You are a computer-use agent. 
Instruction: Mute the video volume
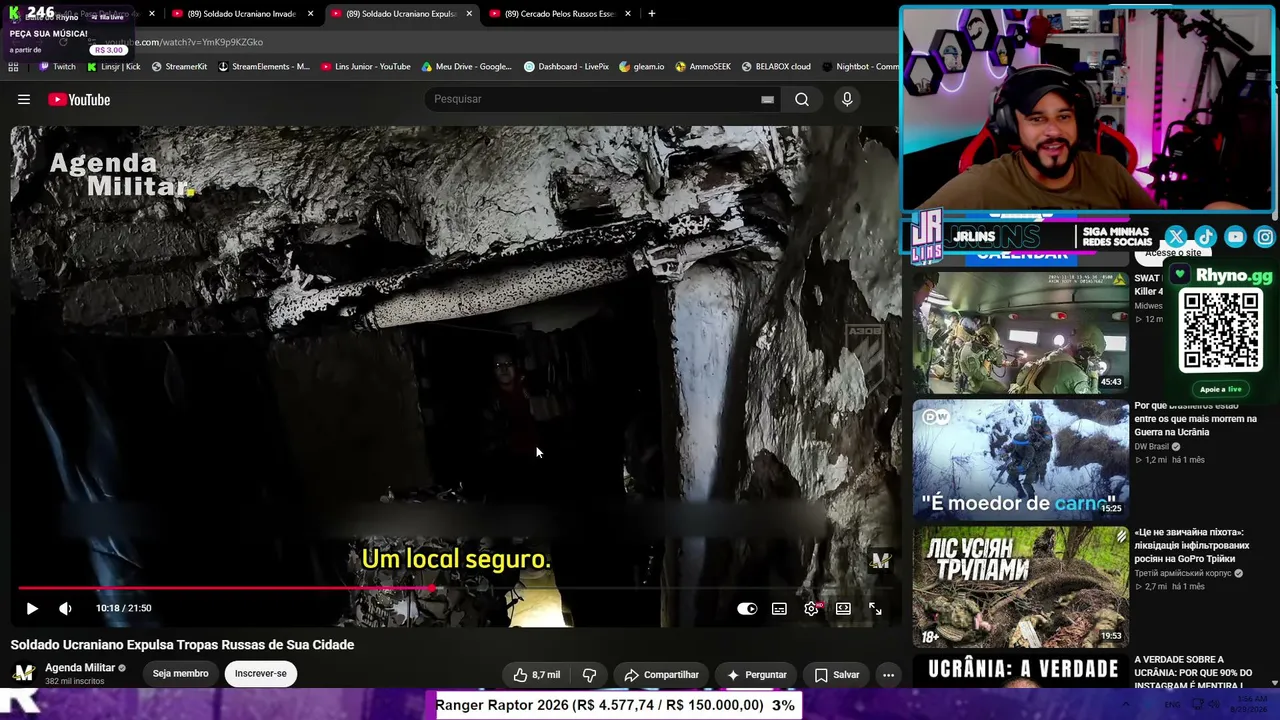point(65,608)
